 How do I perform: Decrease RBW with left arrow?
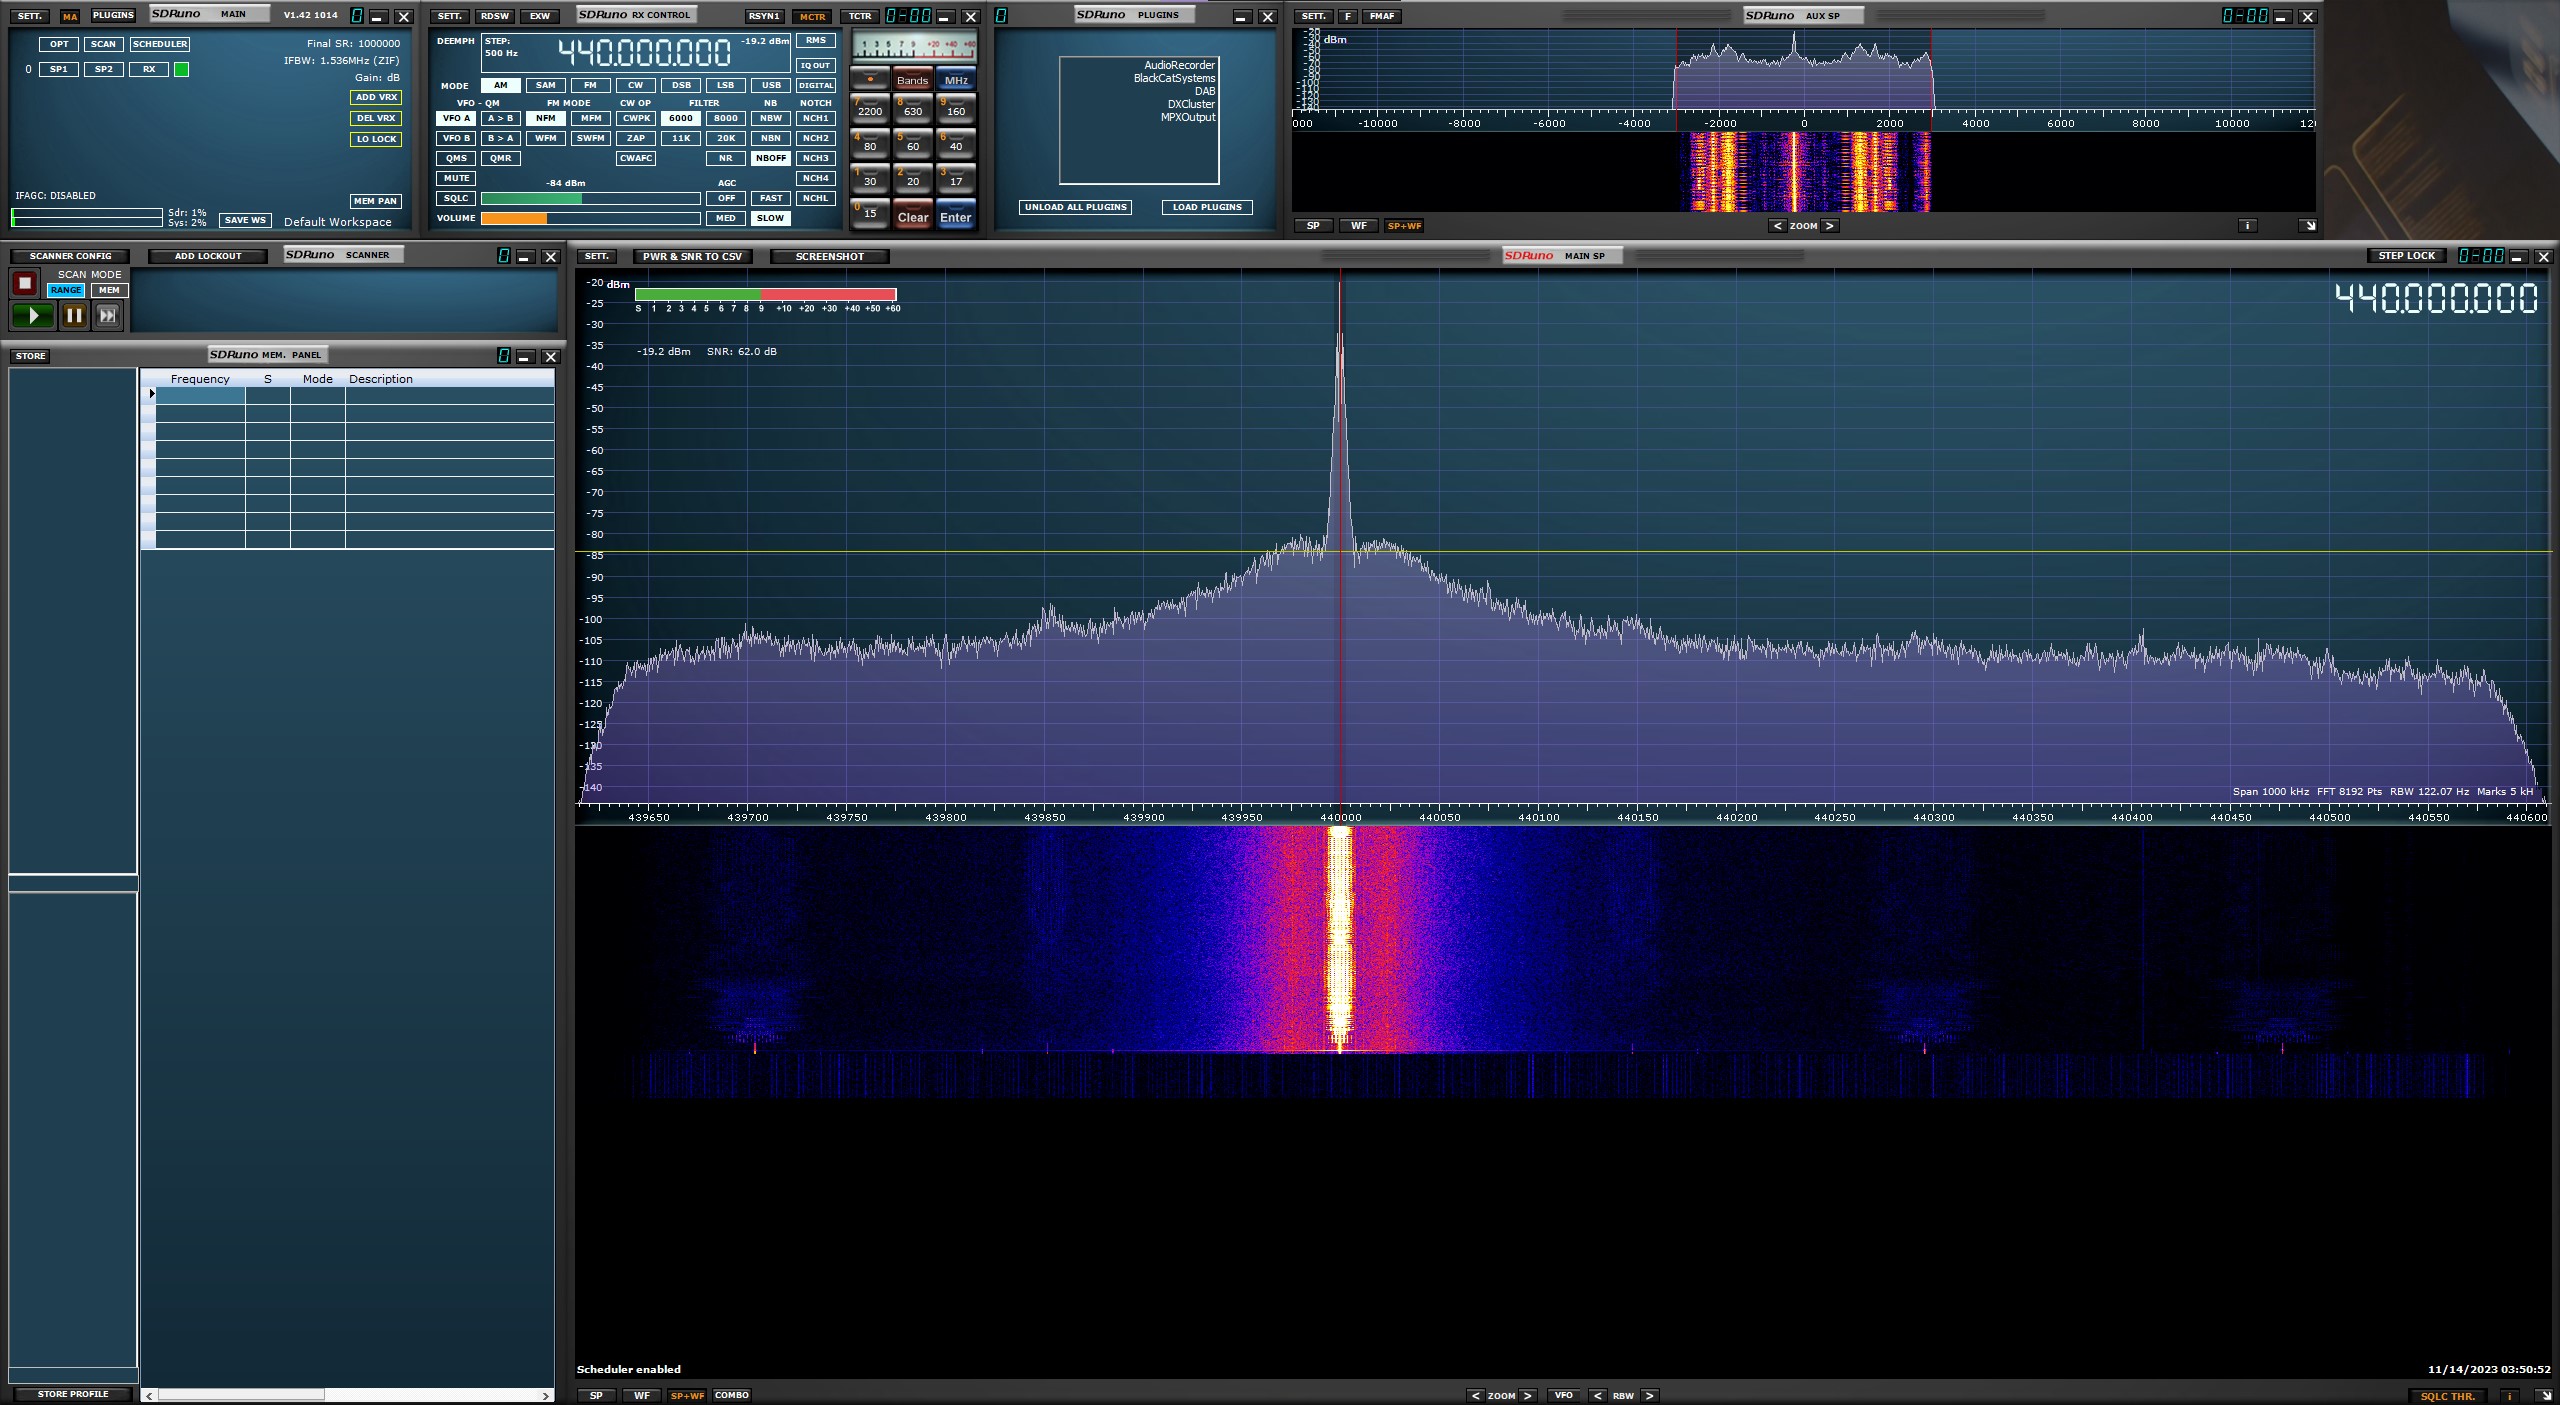click(1597, 1396)
